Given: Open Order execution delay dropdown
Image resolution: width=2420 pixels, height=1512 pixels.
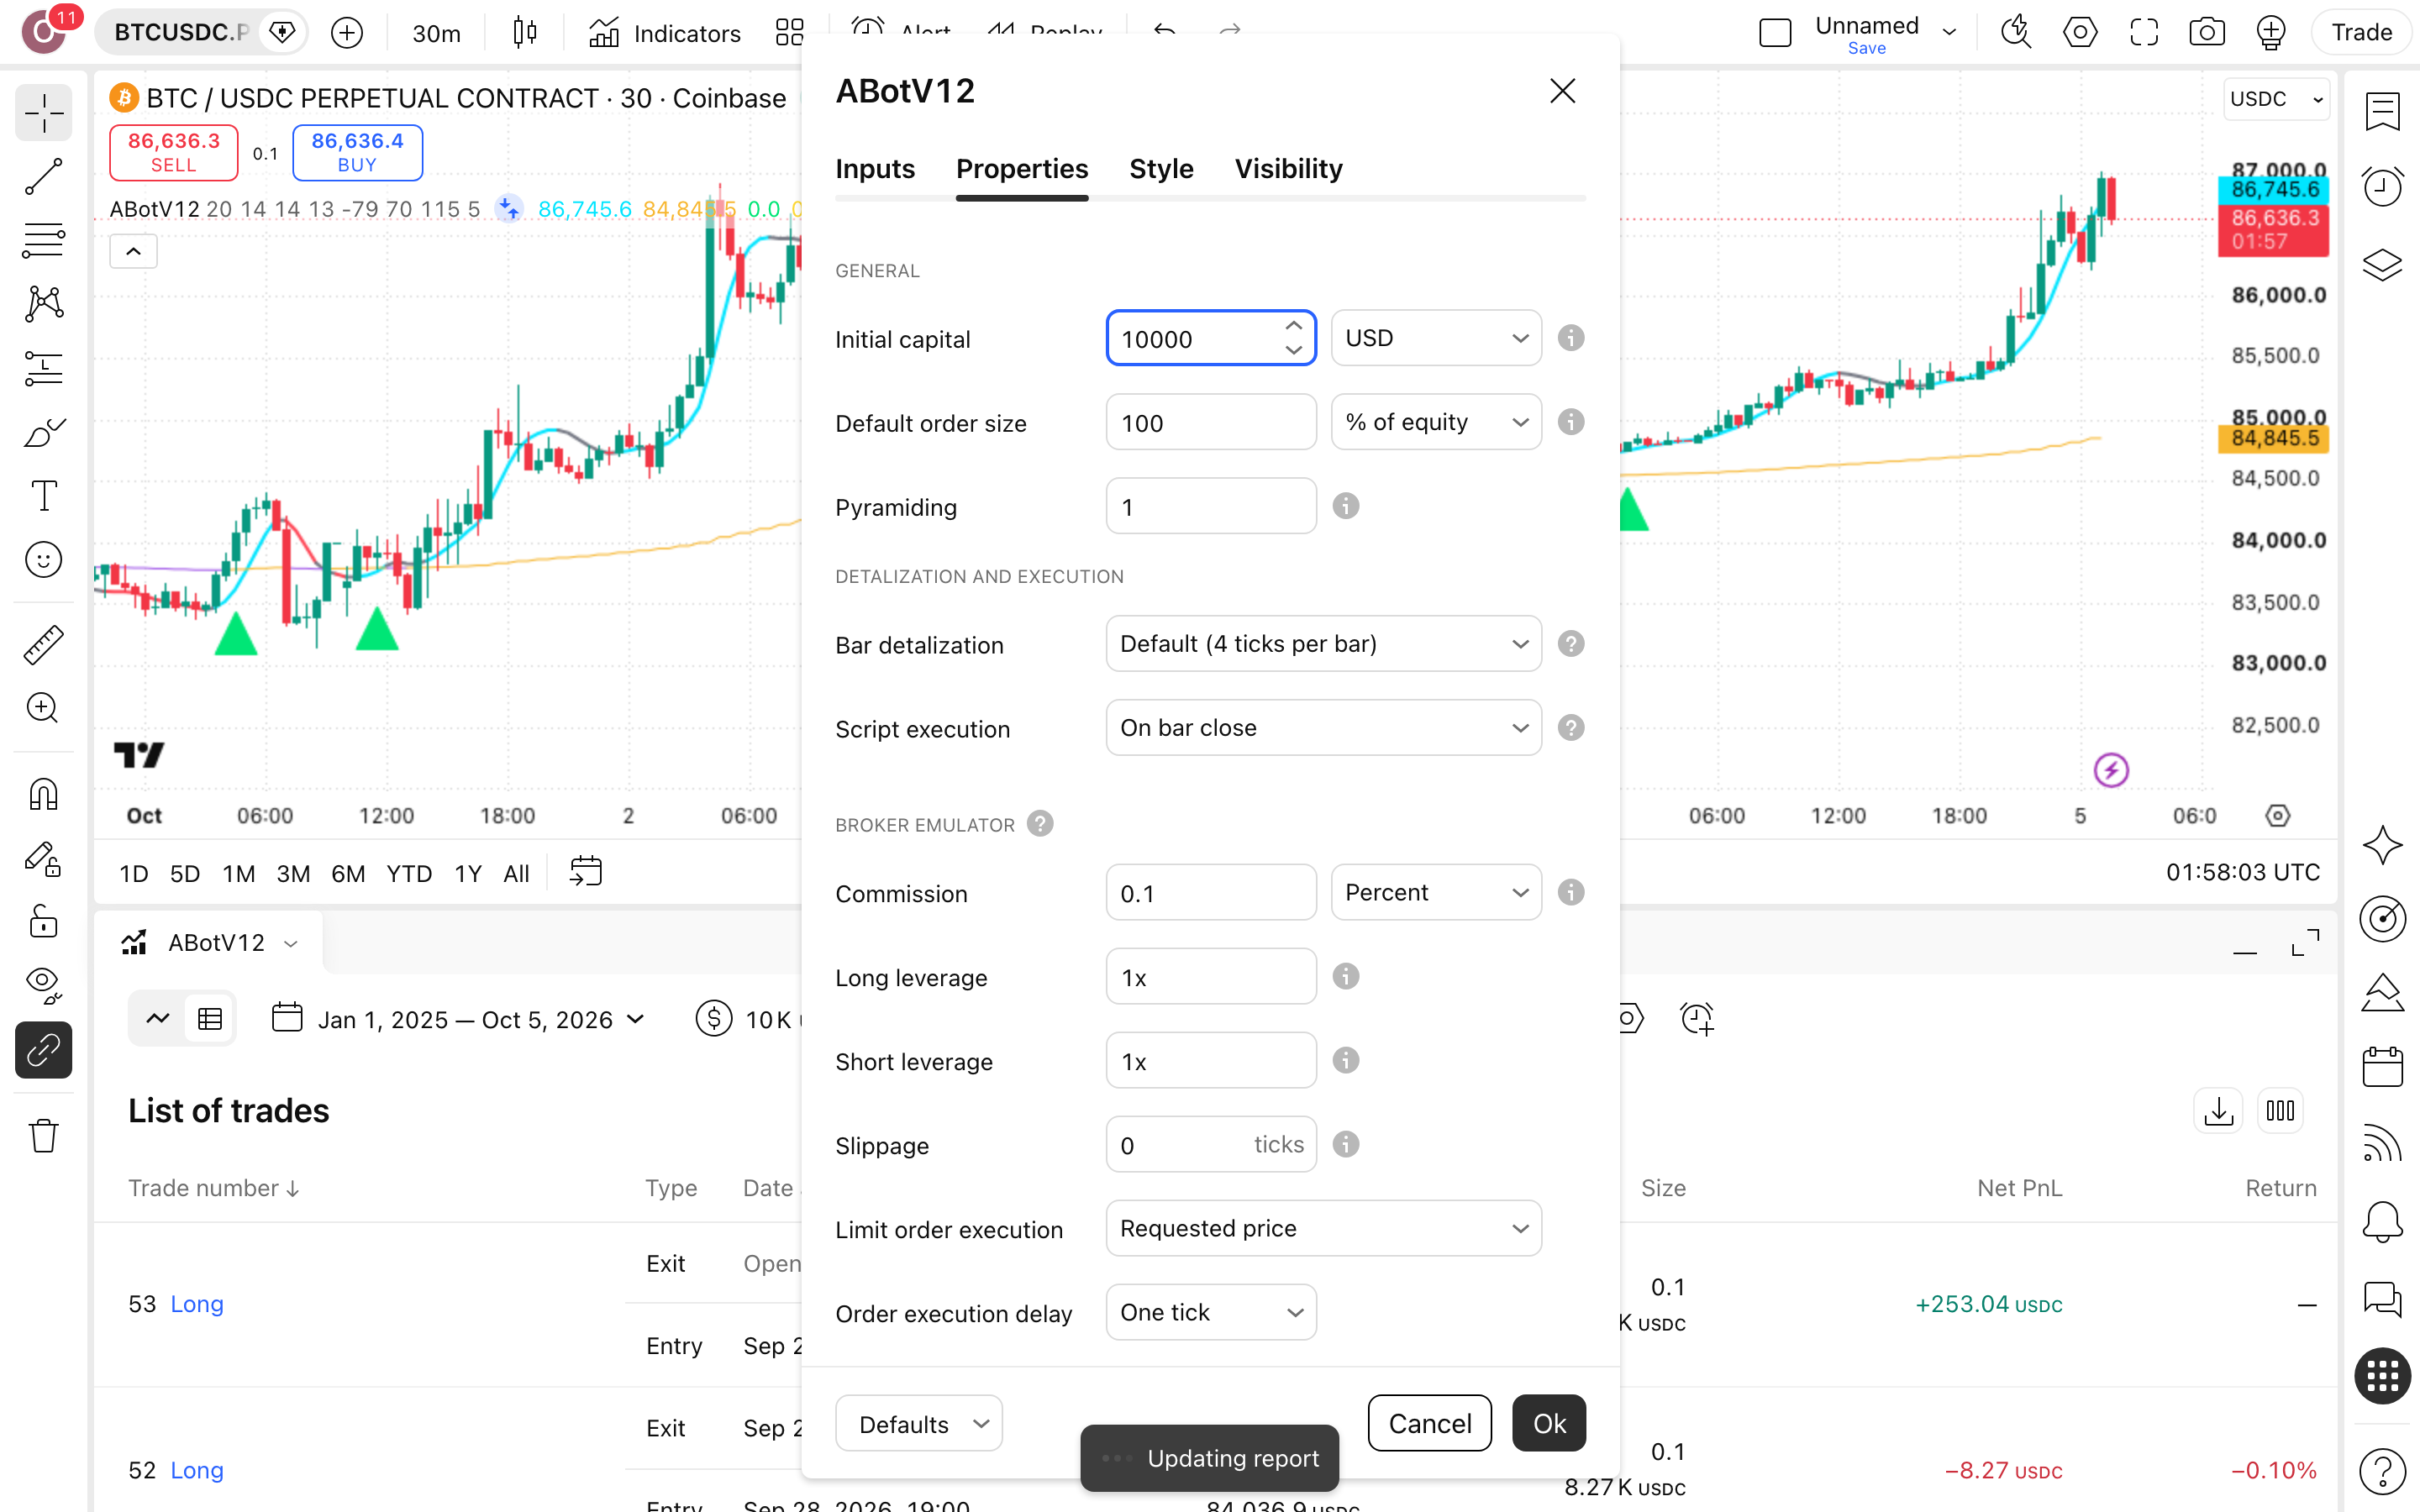Looking at the screenshot, I should tap(1211, 1312).
